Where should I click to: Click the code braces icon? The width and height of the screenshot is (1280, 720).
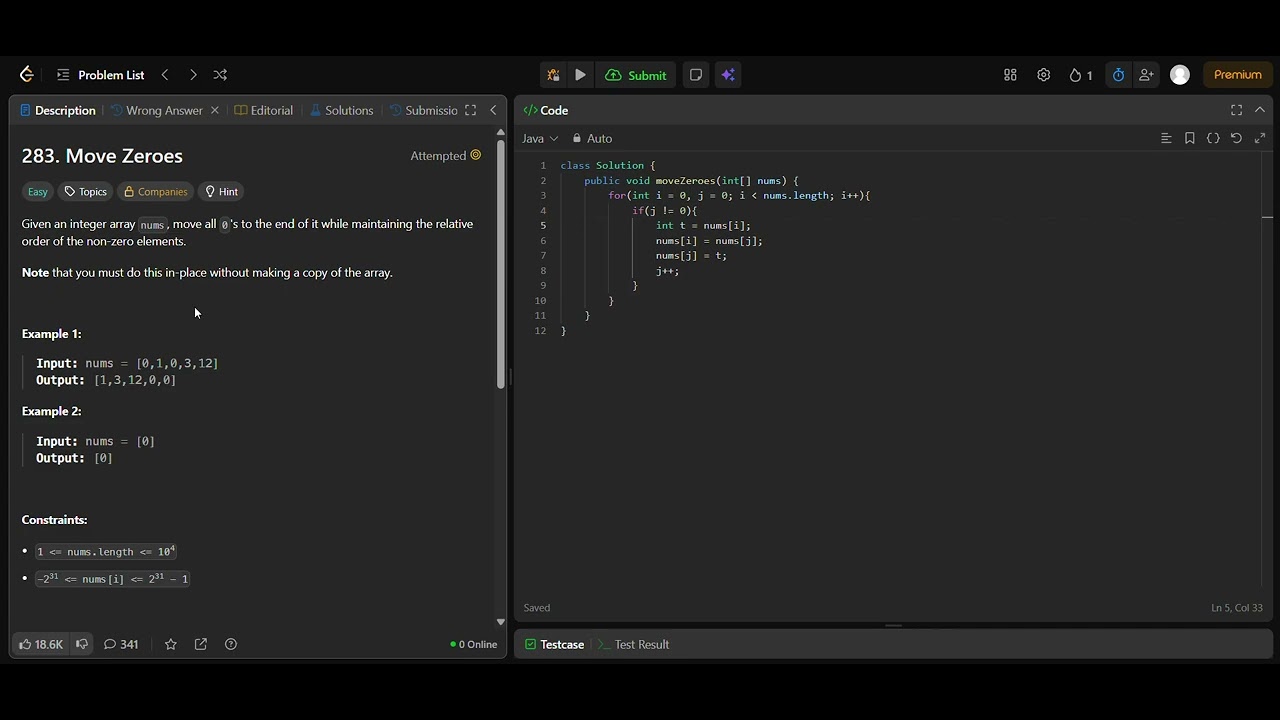pos(1213,139)
